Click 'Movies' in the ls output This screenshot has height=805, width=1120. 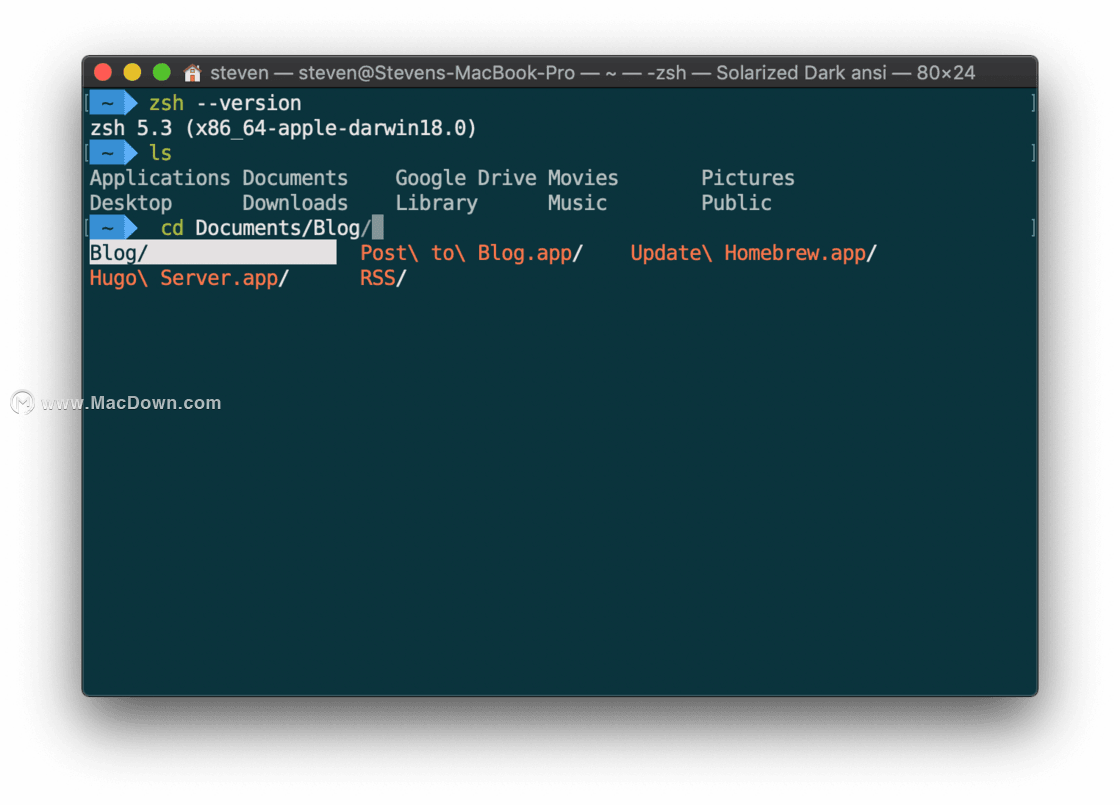583,178
